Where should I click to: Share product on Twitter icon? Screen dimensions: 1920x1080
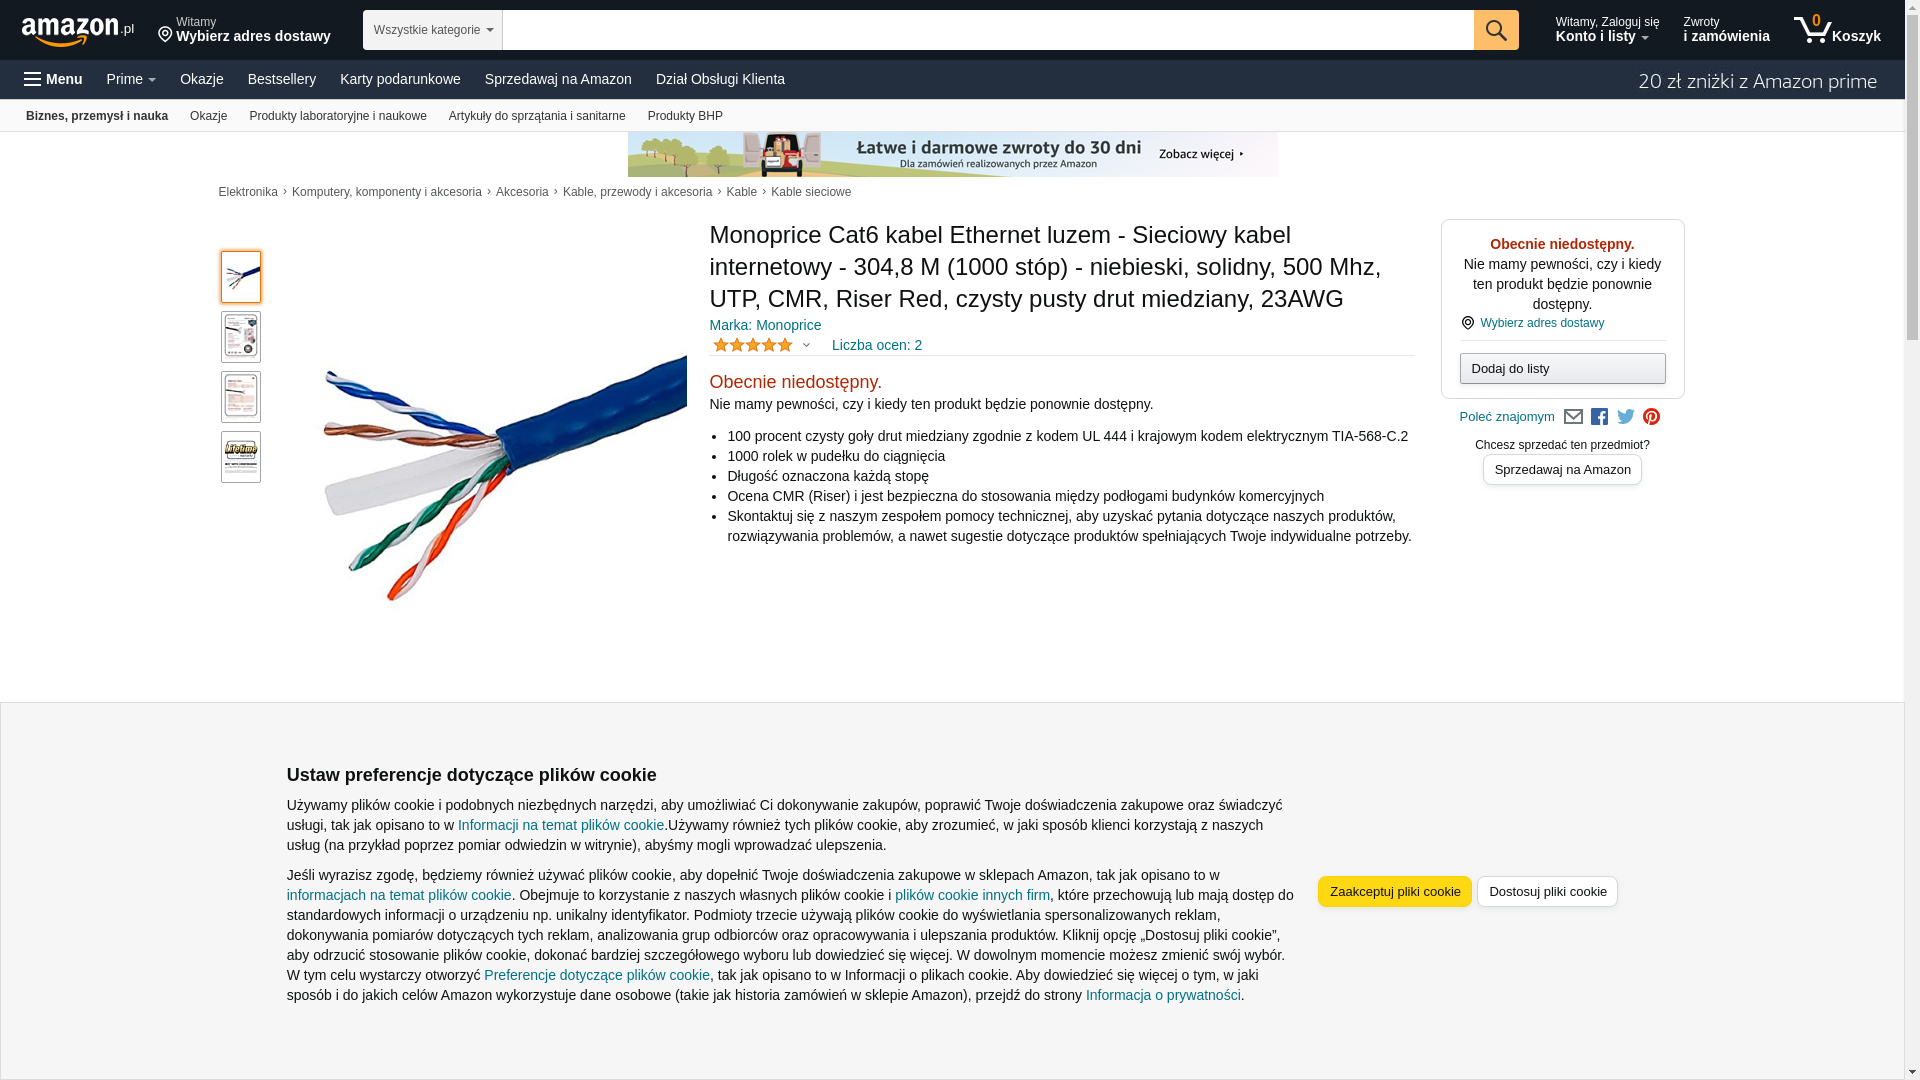point(1626,417)
